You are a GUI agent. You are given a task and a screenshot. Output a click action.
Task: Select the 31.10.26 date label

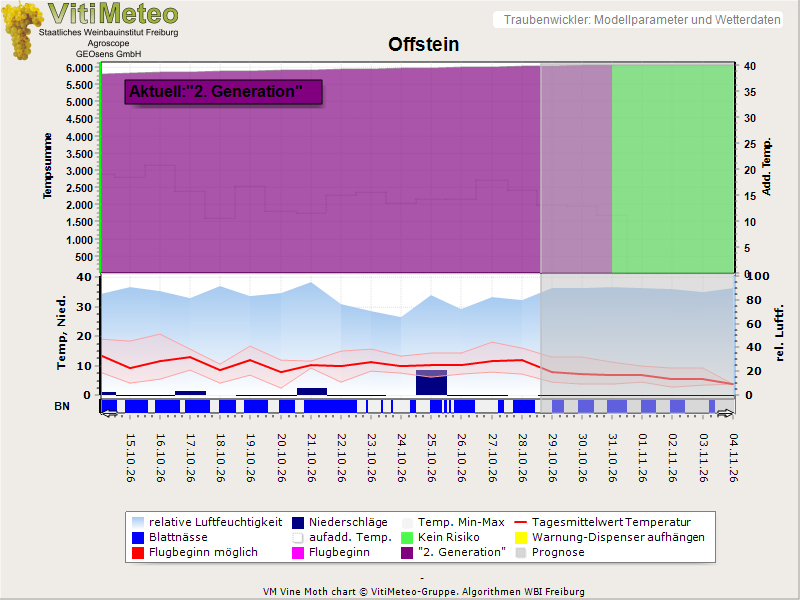(x=613, y=458)
